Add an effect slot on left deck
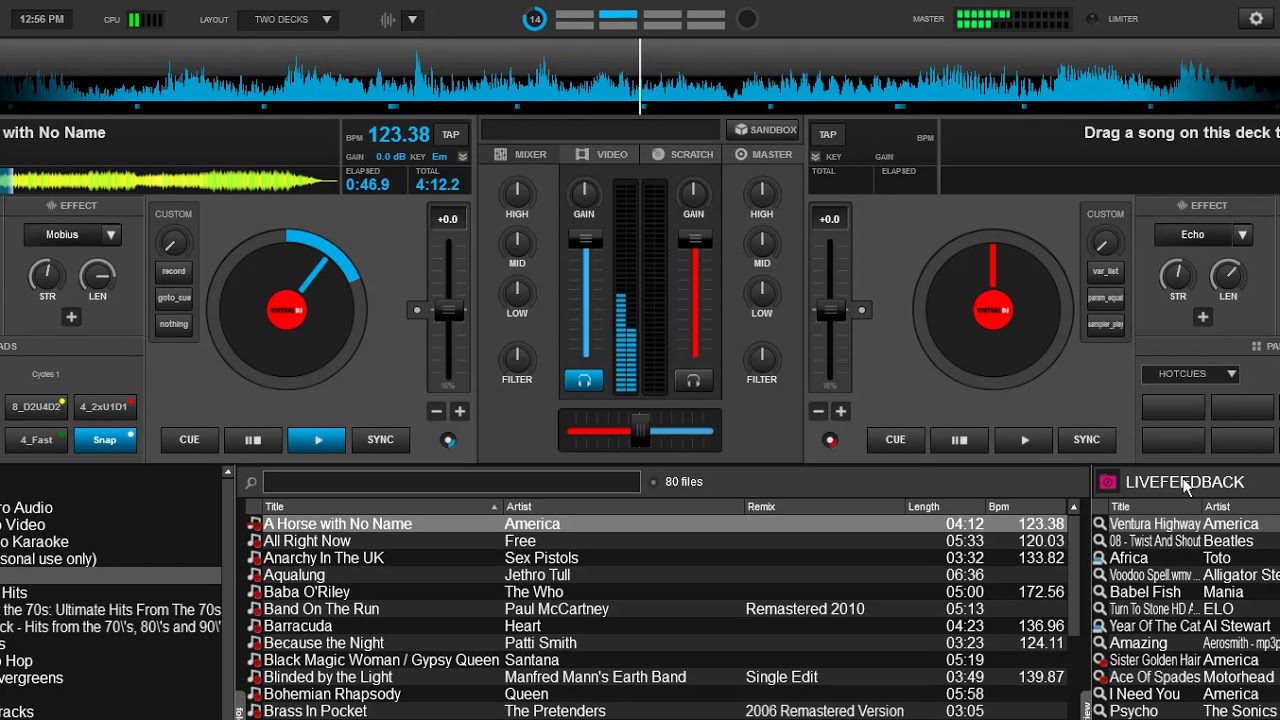The height and width of the screenshot is (720, 1280). pos(71,317)
